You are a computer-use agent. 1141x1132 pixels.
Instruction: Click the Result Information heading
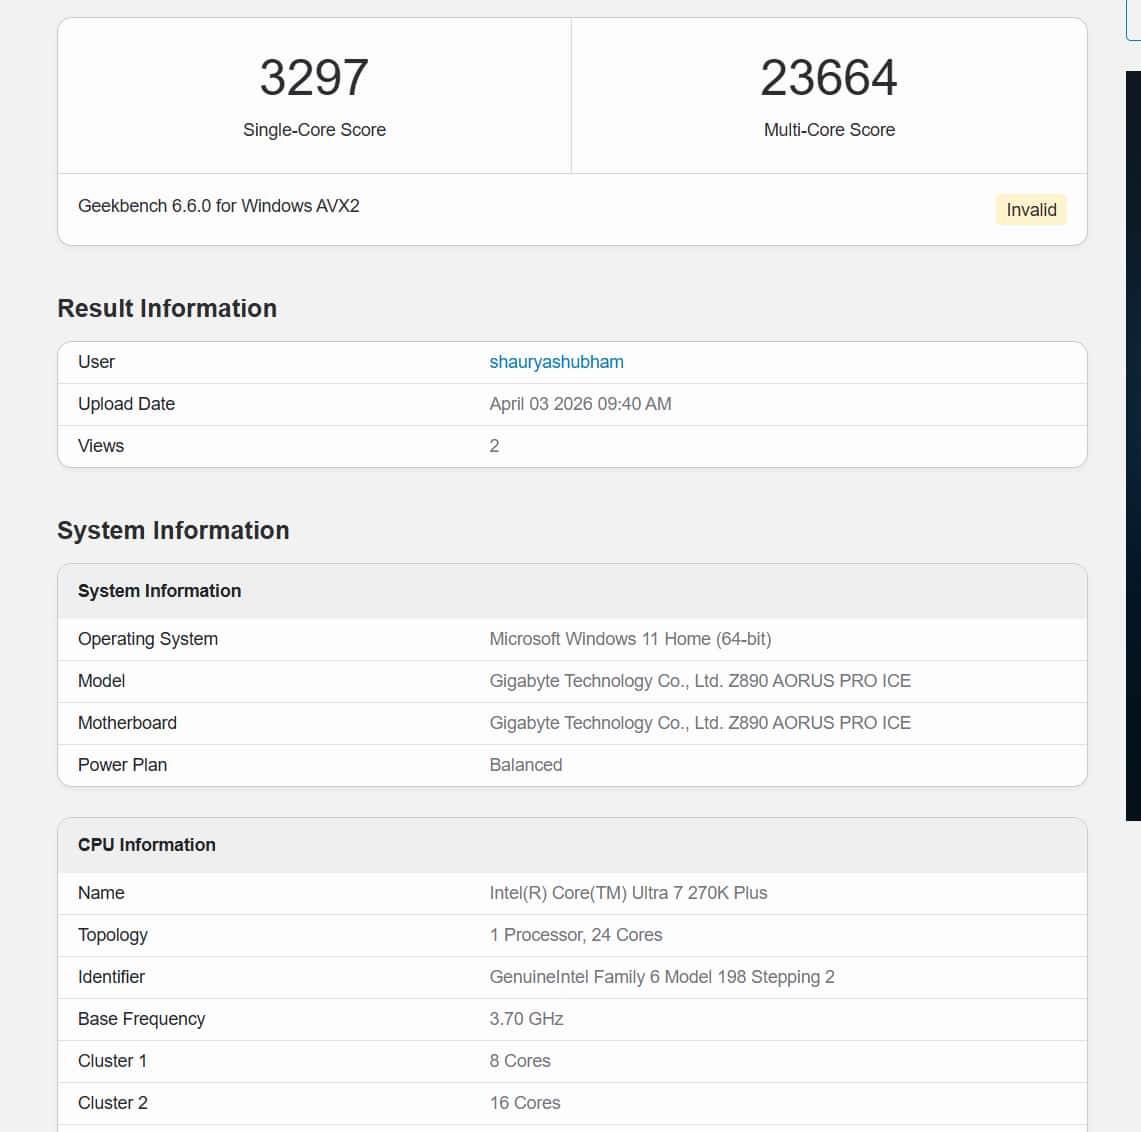167,308
